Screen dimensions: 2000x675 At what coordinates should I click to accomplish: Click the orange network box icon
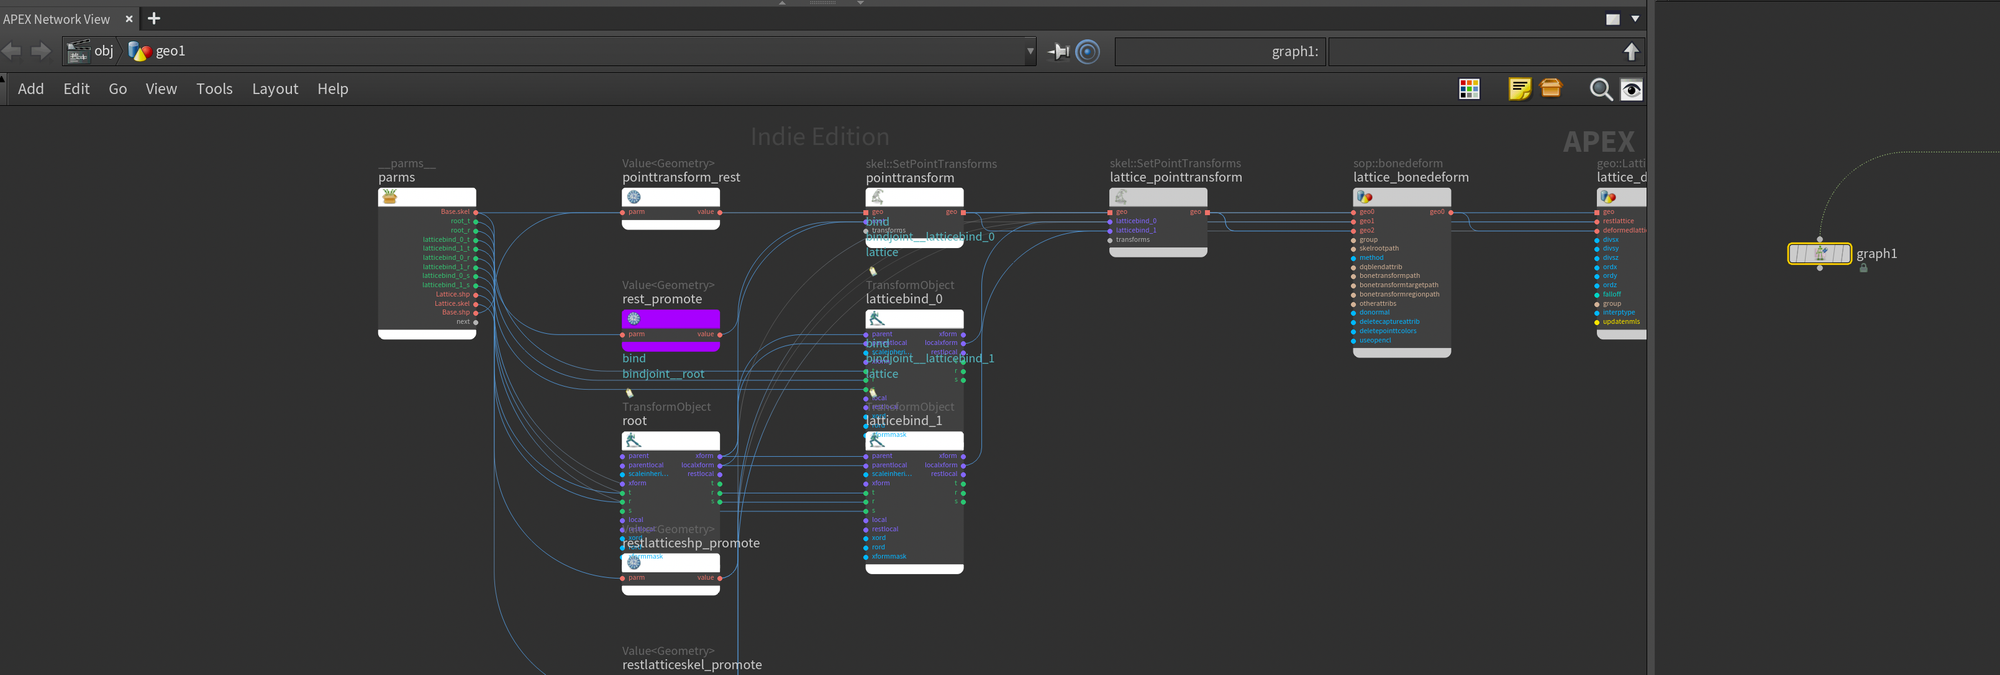(x=1551, y=89)
